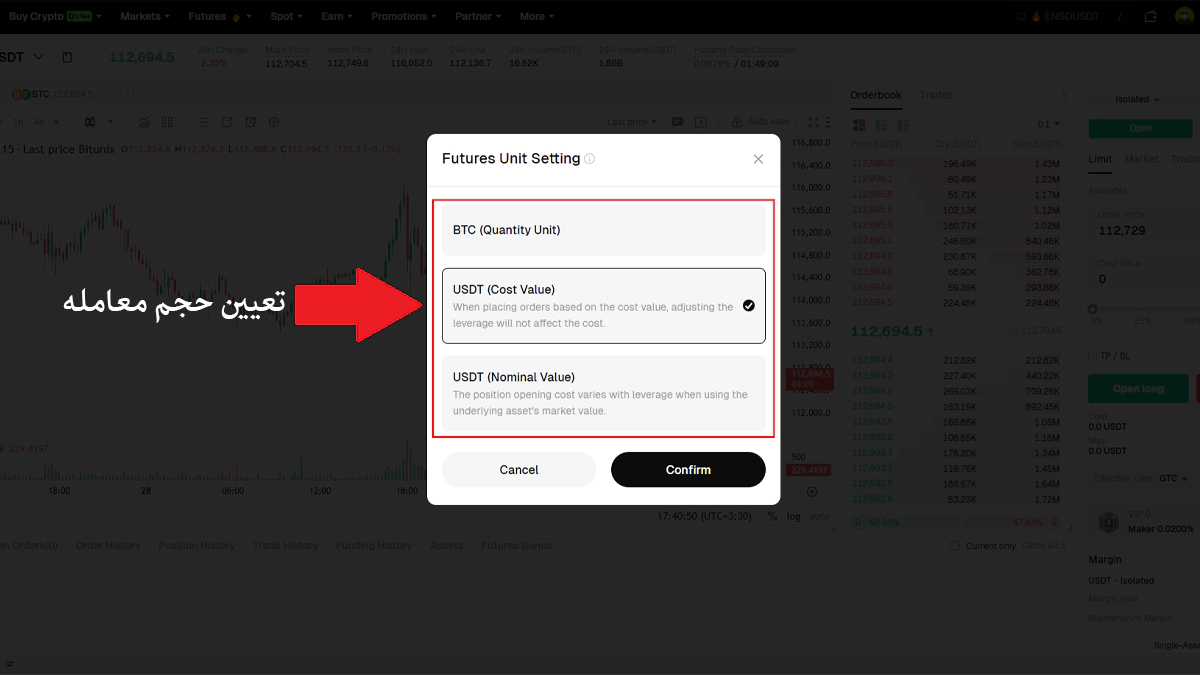
Task: Click the search magnifier icon
Action: (x=1020, y=17)
